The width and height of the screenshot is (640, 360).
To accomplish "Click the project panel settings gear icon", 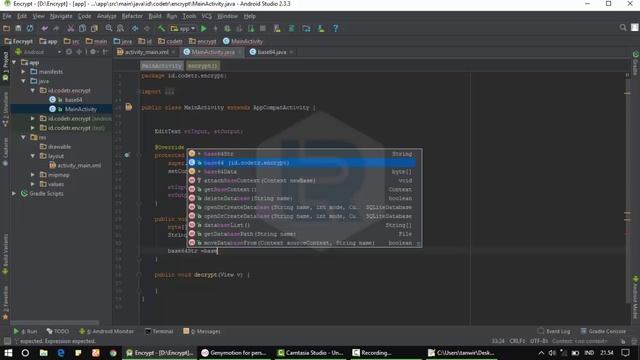I will coord(93,52).
